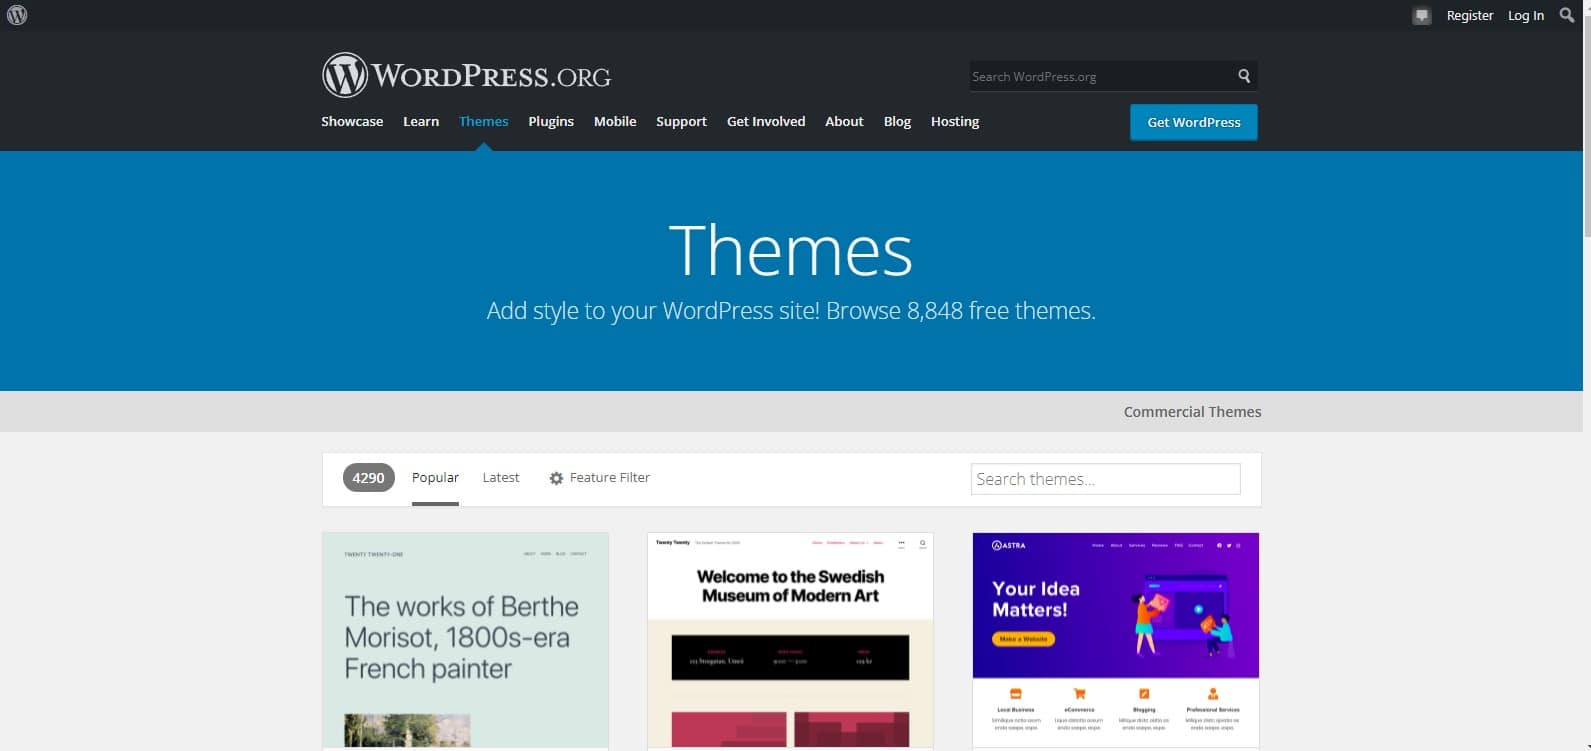Open the Commercial Themes link
The height and width of the screenshot is (751, 1591).
pos(1192,411)
